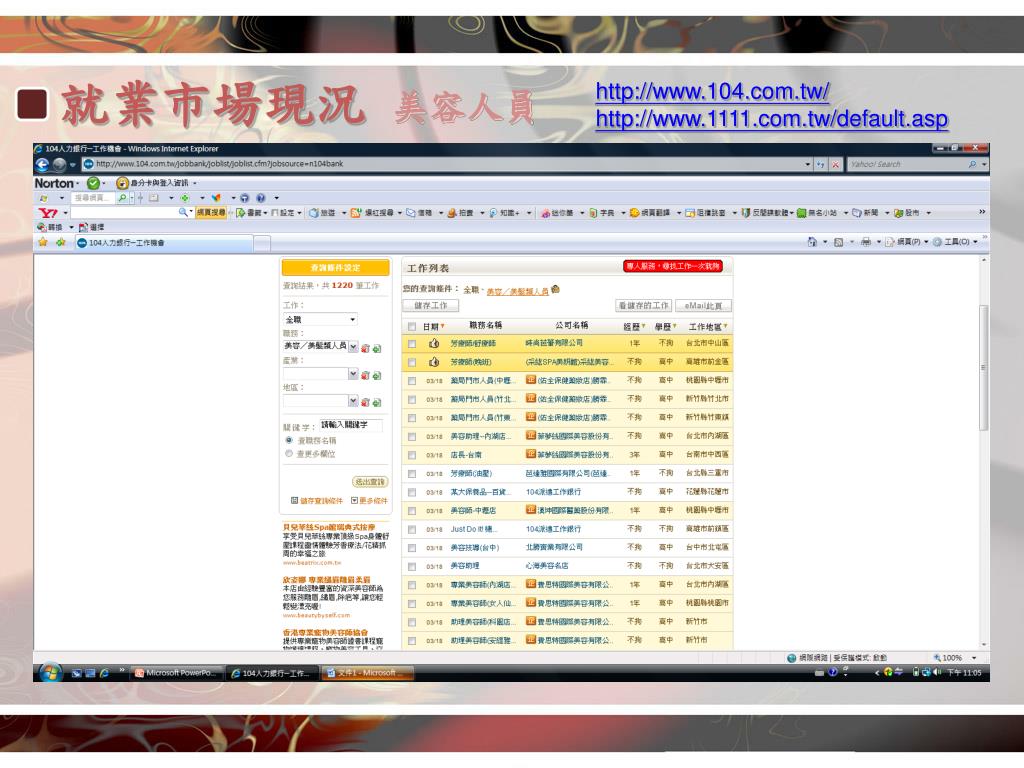Screen dimensions: 1024x768
Task: Tick the checkbox for Just Do It row
Action: 411,530
